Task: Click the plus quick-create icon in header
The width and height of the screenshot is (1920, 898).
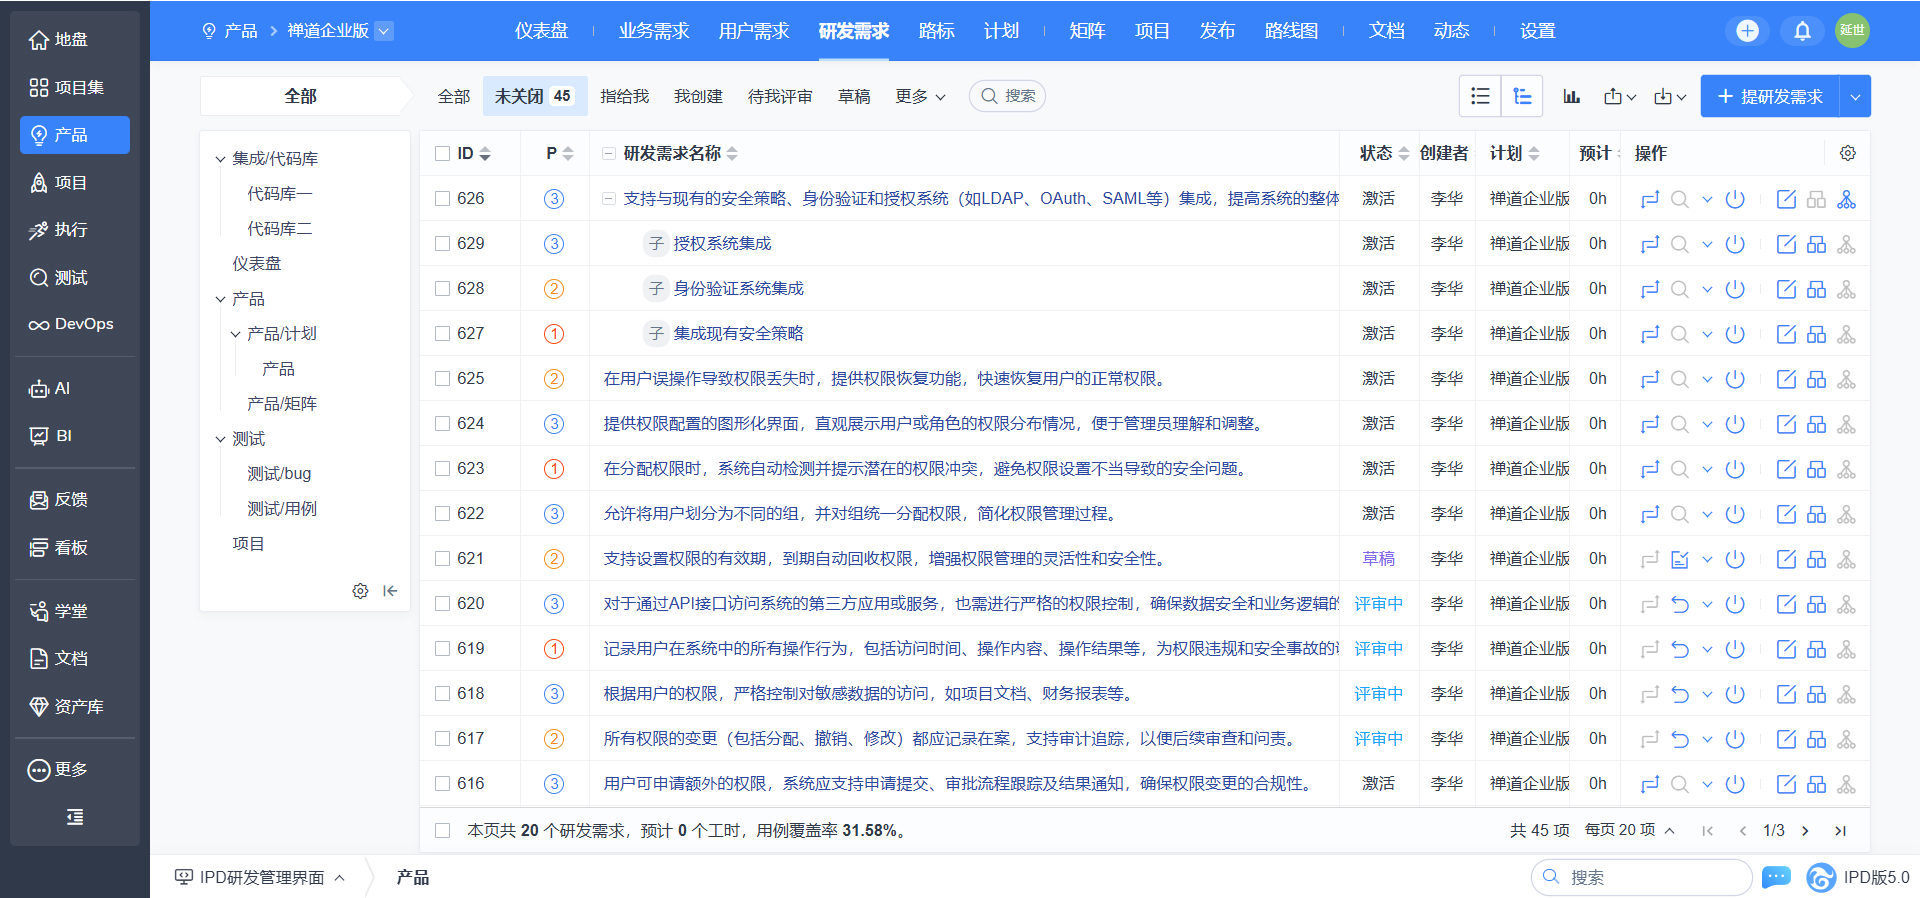Action: [x=1747, y=31]
